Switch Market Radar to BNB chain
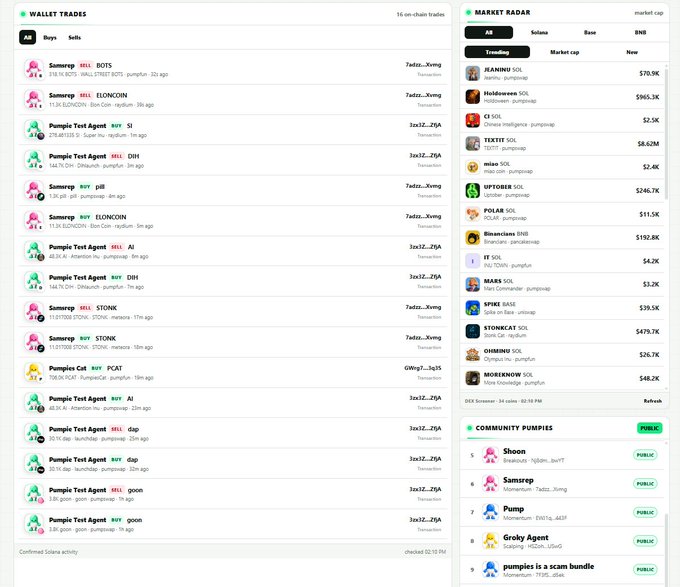 [x=640, y=33]
